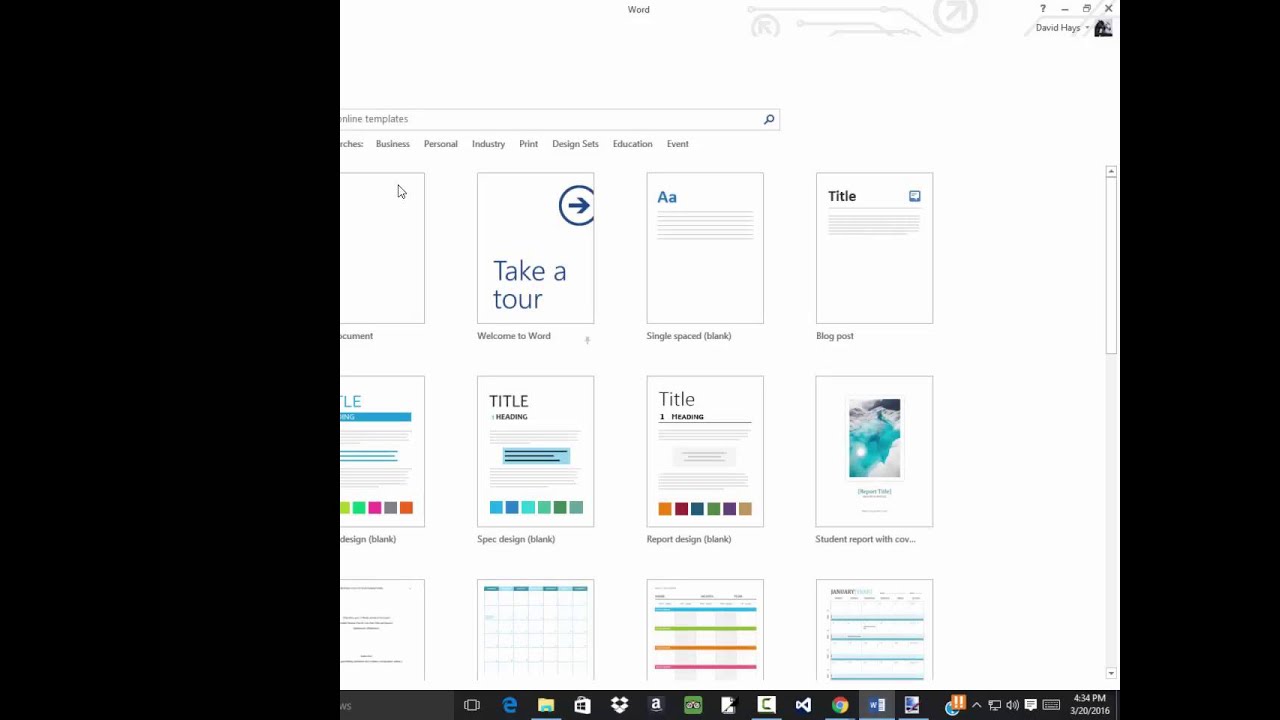This screenshot has height=720, width=1280.
Task: Click the David Hays profile picture
Action: [x=1103, y=28]
